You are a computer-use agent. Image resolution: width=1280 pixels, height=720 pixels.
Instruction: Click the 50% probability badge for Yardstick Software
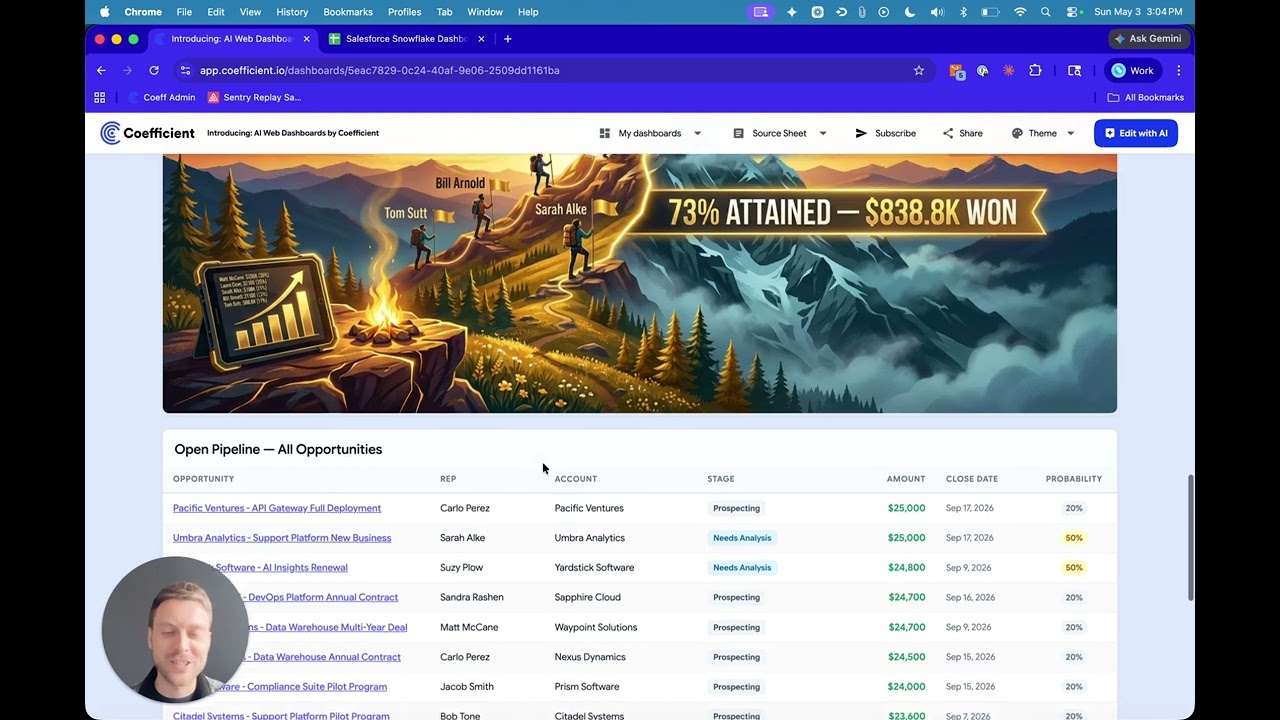(x=1074, y=568)
